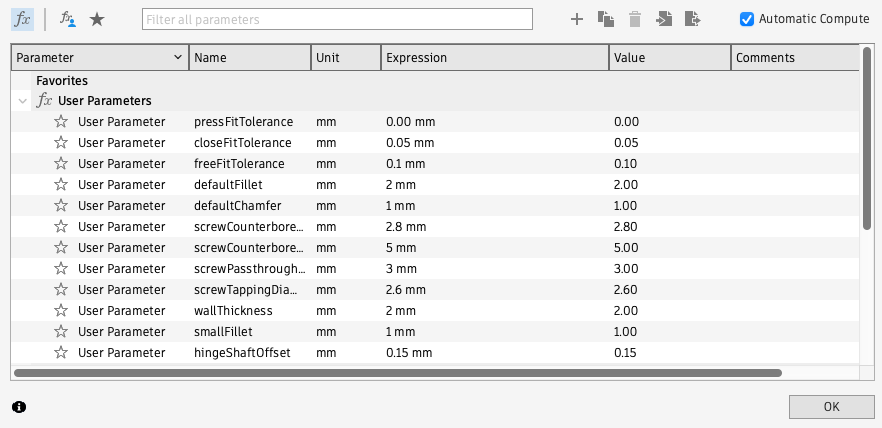Screen dimensions: 882x428
Task: Focus the Filter all parameters field
Action: tap(337, 19)
